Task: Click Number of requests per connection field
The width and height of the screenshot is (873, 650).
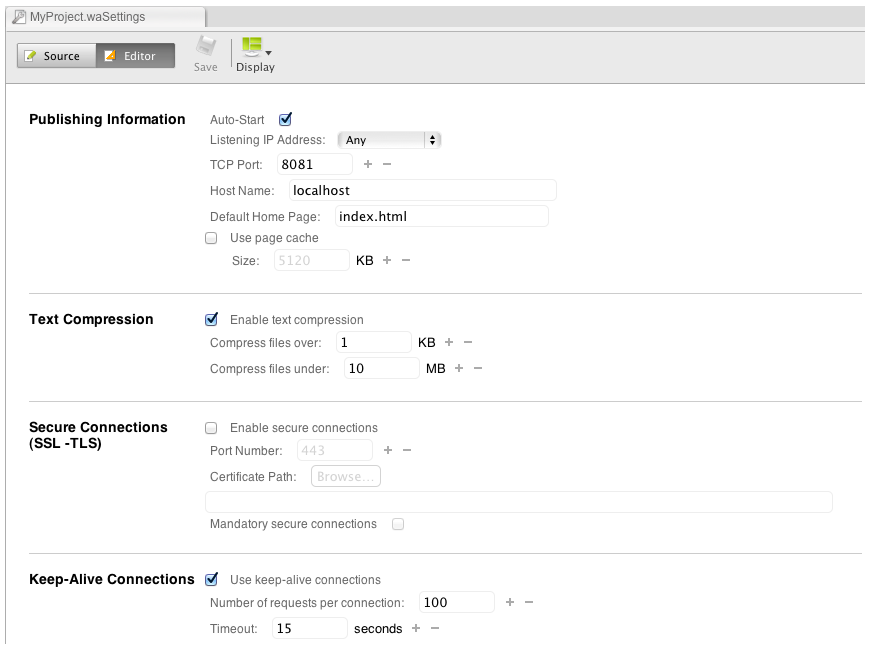Action: [457, 603]
